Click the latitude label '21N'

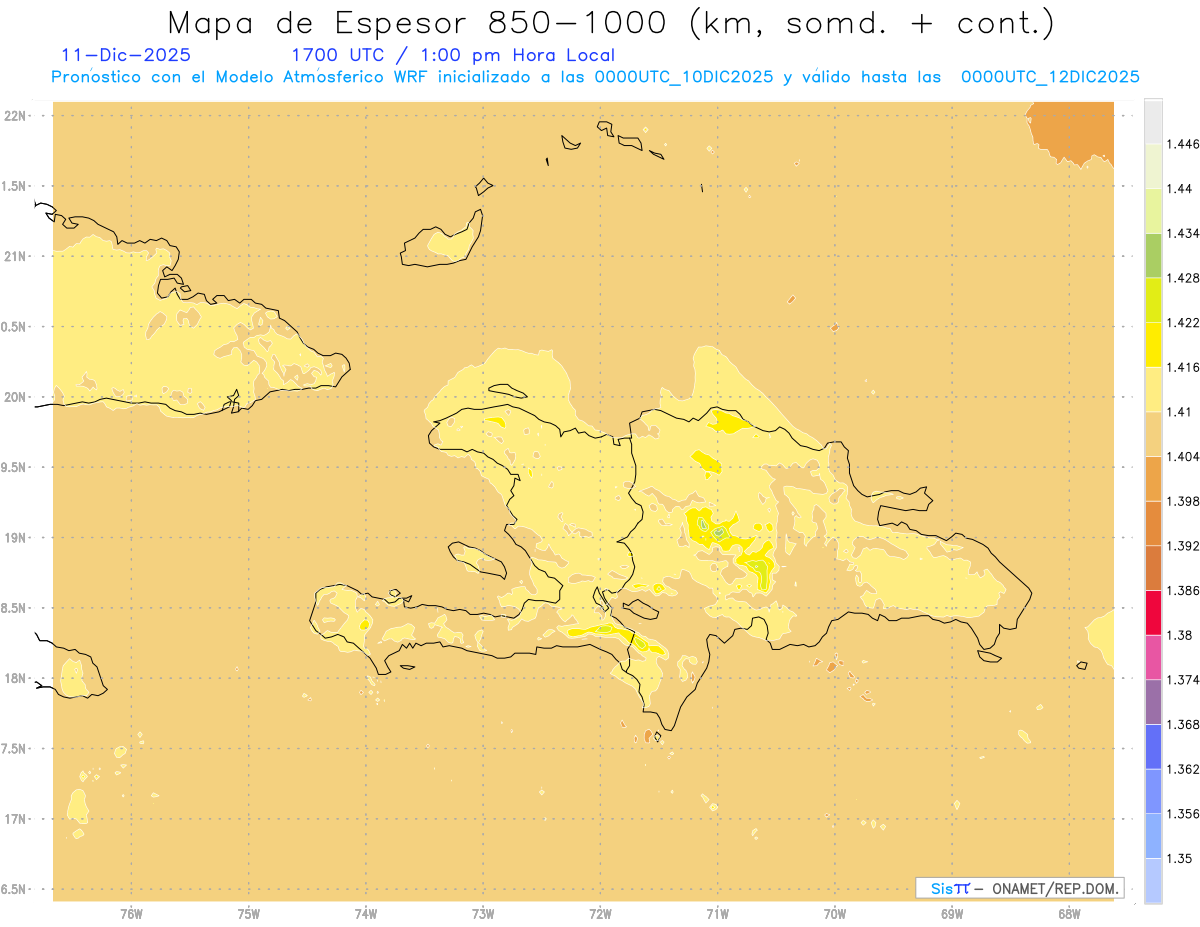(15, 256)
